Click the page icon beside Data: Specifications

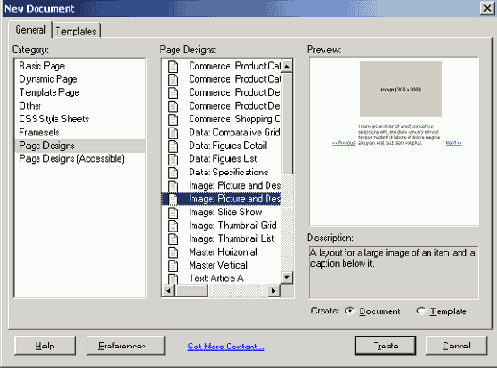click(x=173, y=173)
